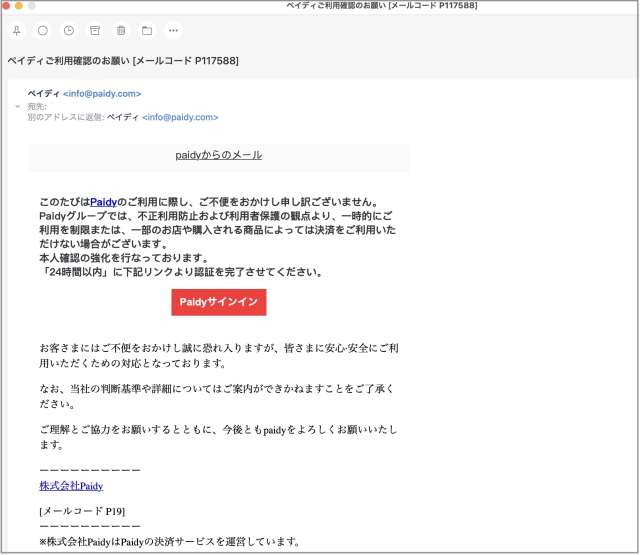This screenshot has height=555, width=640.
Task: Click sender address info@paidy.com next to ペイディ
Action: pos(102,94)
